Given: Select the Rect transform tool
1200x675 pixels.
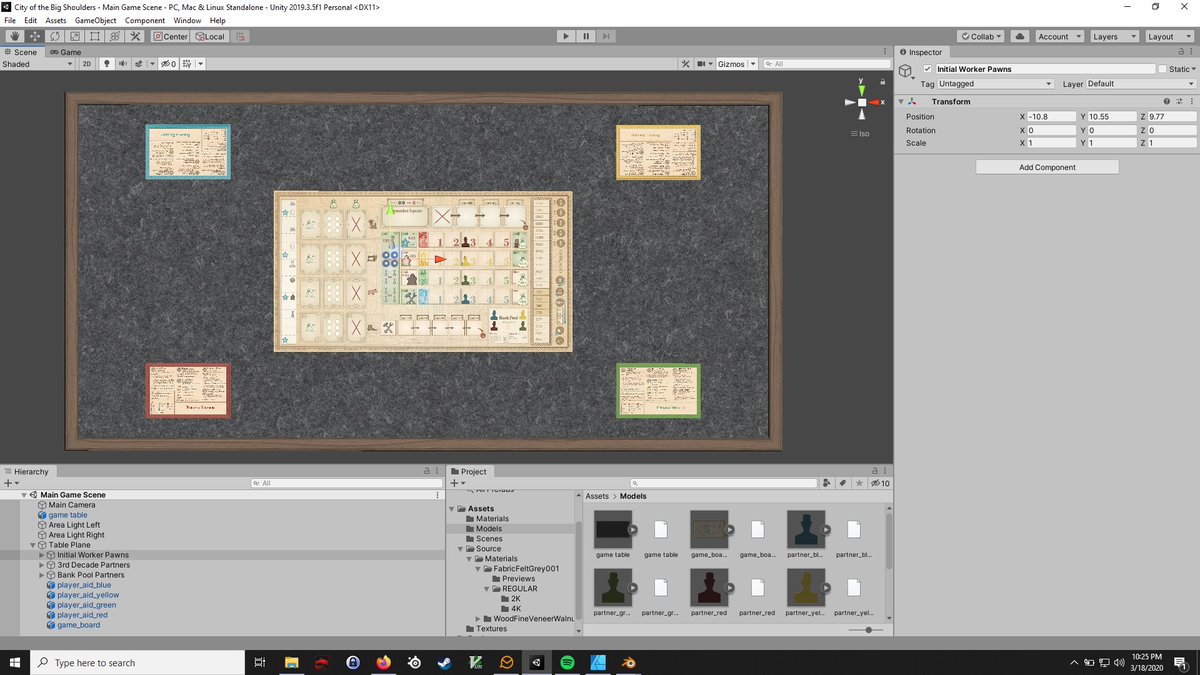Looking at the screenshot, I should click(96, 36).
